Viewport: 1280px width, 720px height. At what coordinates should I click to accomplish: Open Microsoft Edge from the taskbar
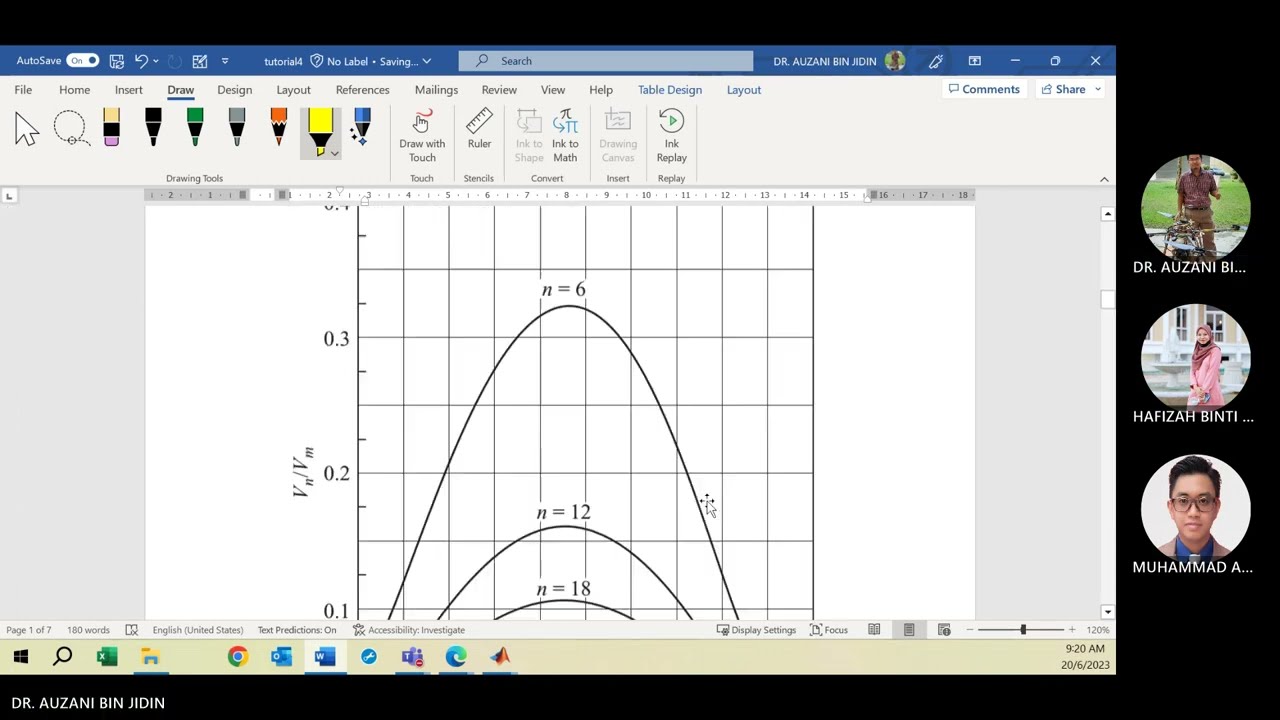pyautogui.click(x=456, y=657)
